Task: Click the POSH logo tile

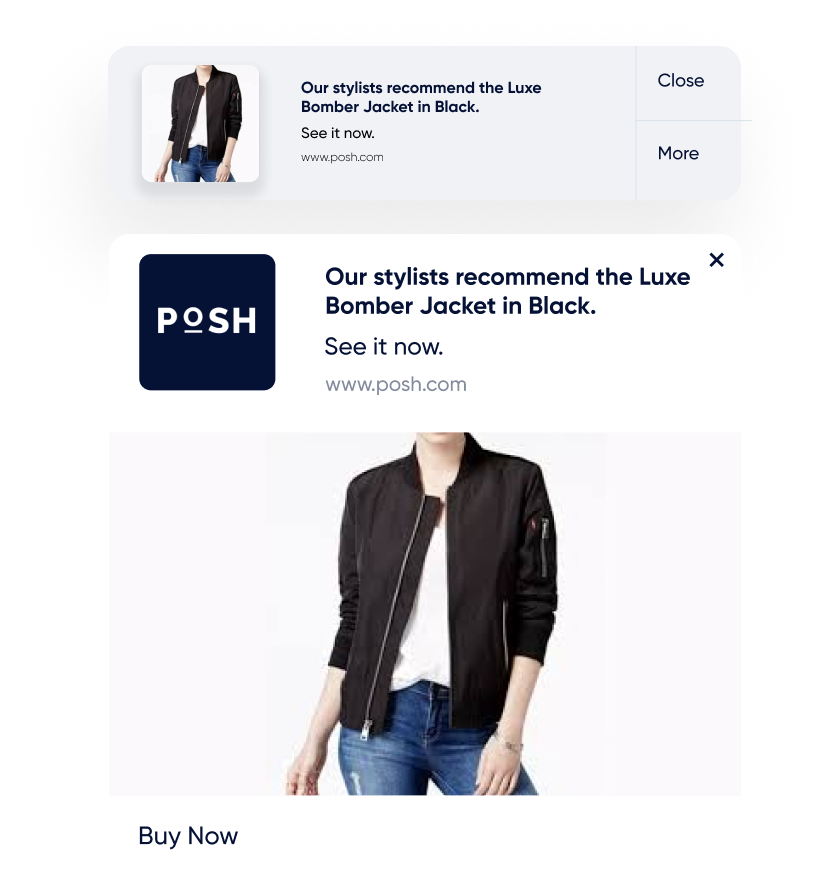Action: point(207,322)
